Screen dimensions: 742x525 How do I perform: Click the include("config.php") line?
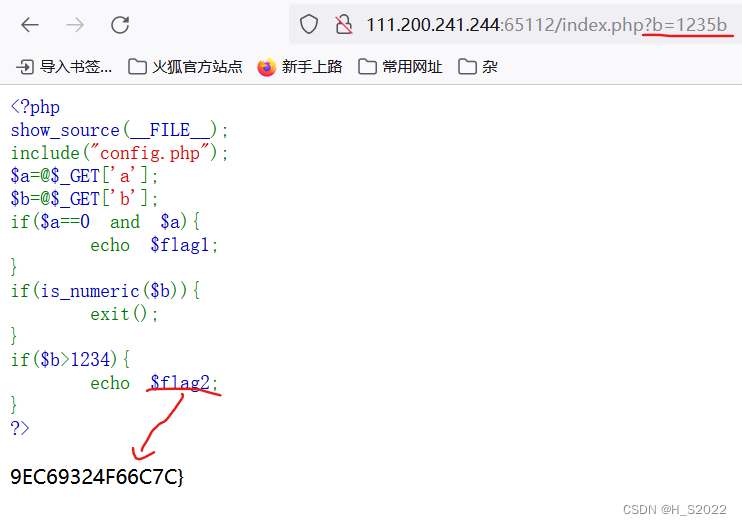(x=119, y=153)
